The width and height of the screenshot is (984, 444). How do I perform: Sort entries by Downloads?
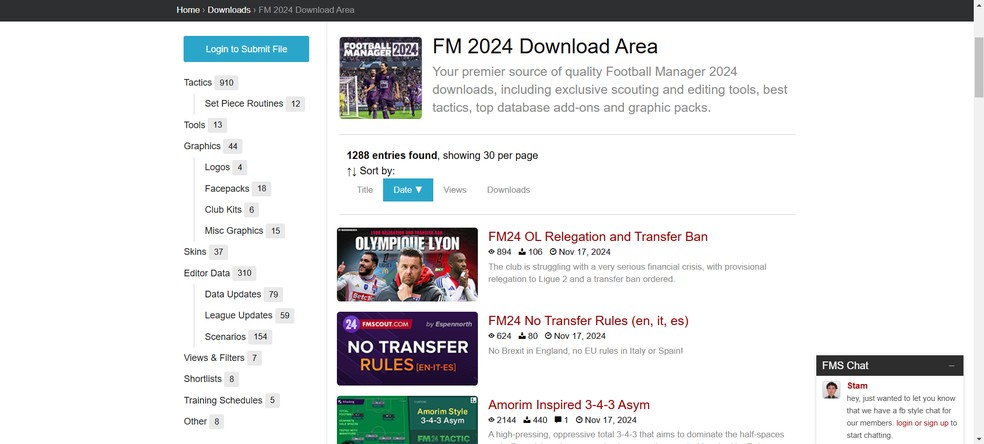pos(508,190)
